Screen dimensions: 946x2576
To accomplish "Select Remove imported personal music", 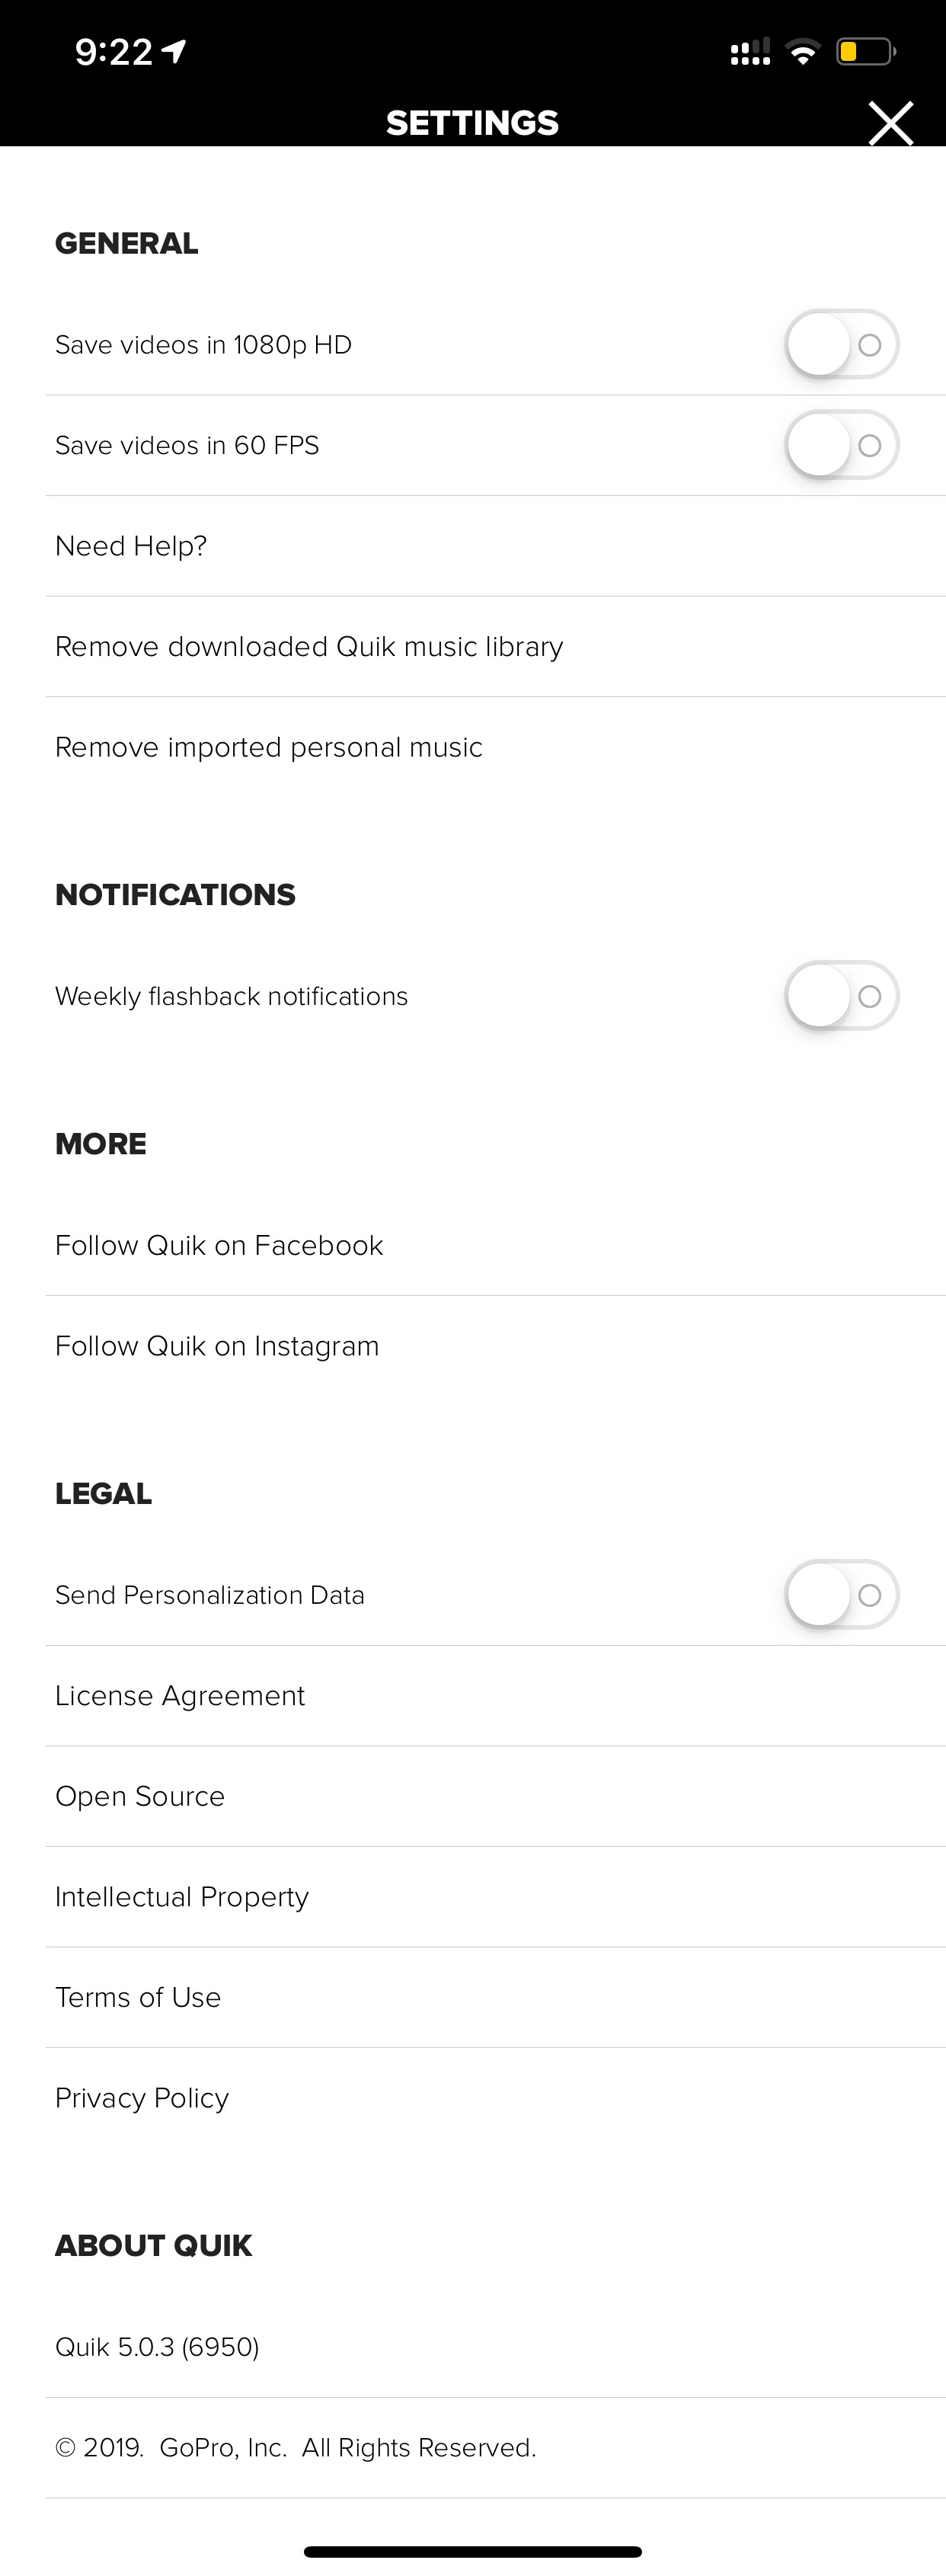I will [495, 747].
